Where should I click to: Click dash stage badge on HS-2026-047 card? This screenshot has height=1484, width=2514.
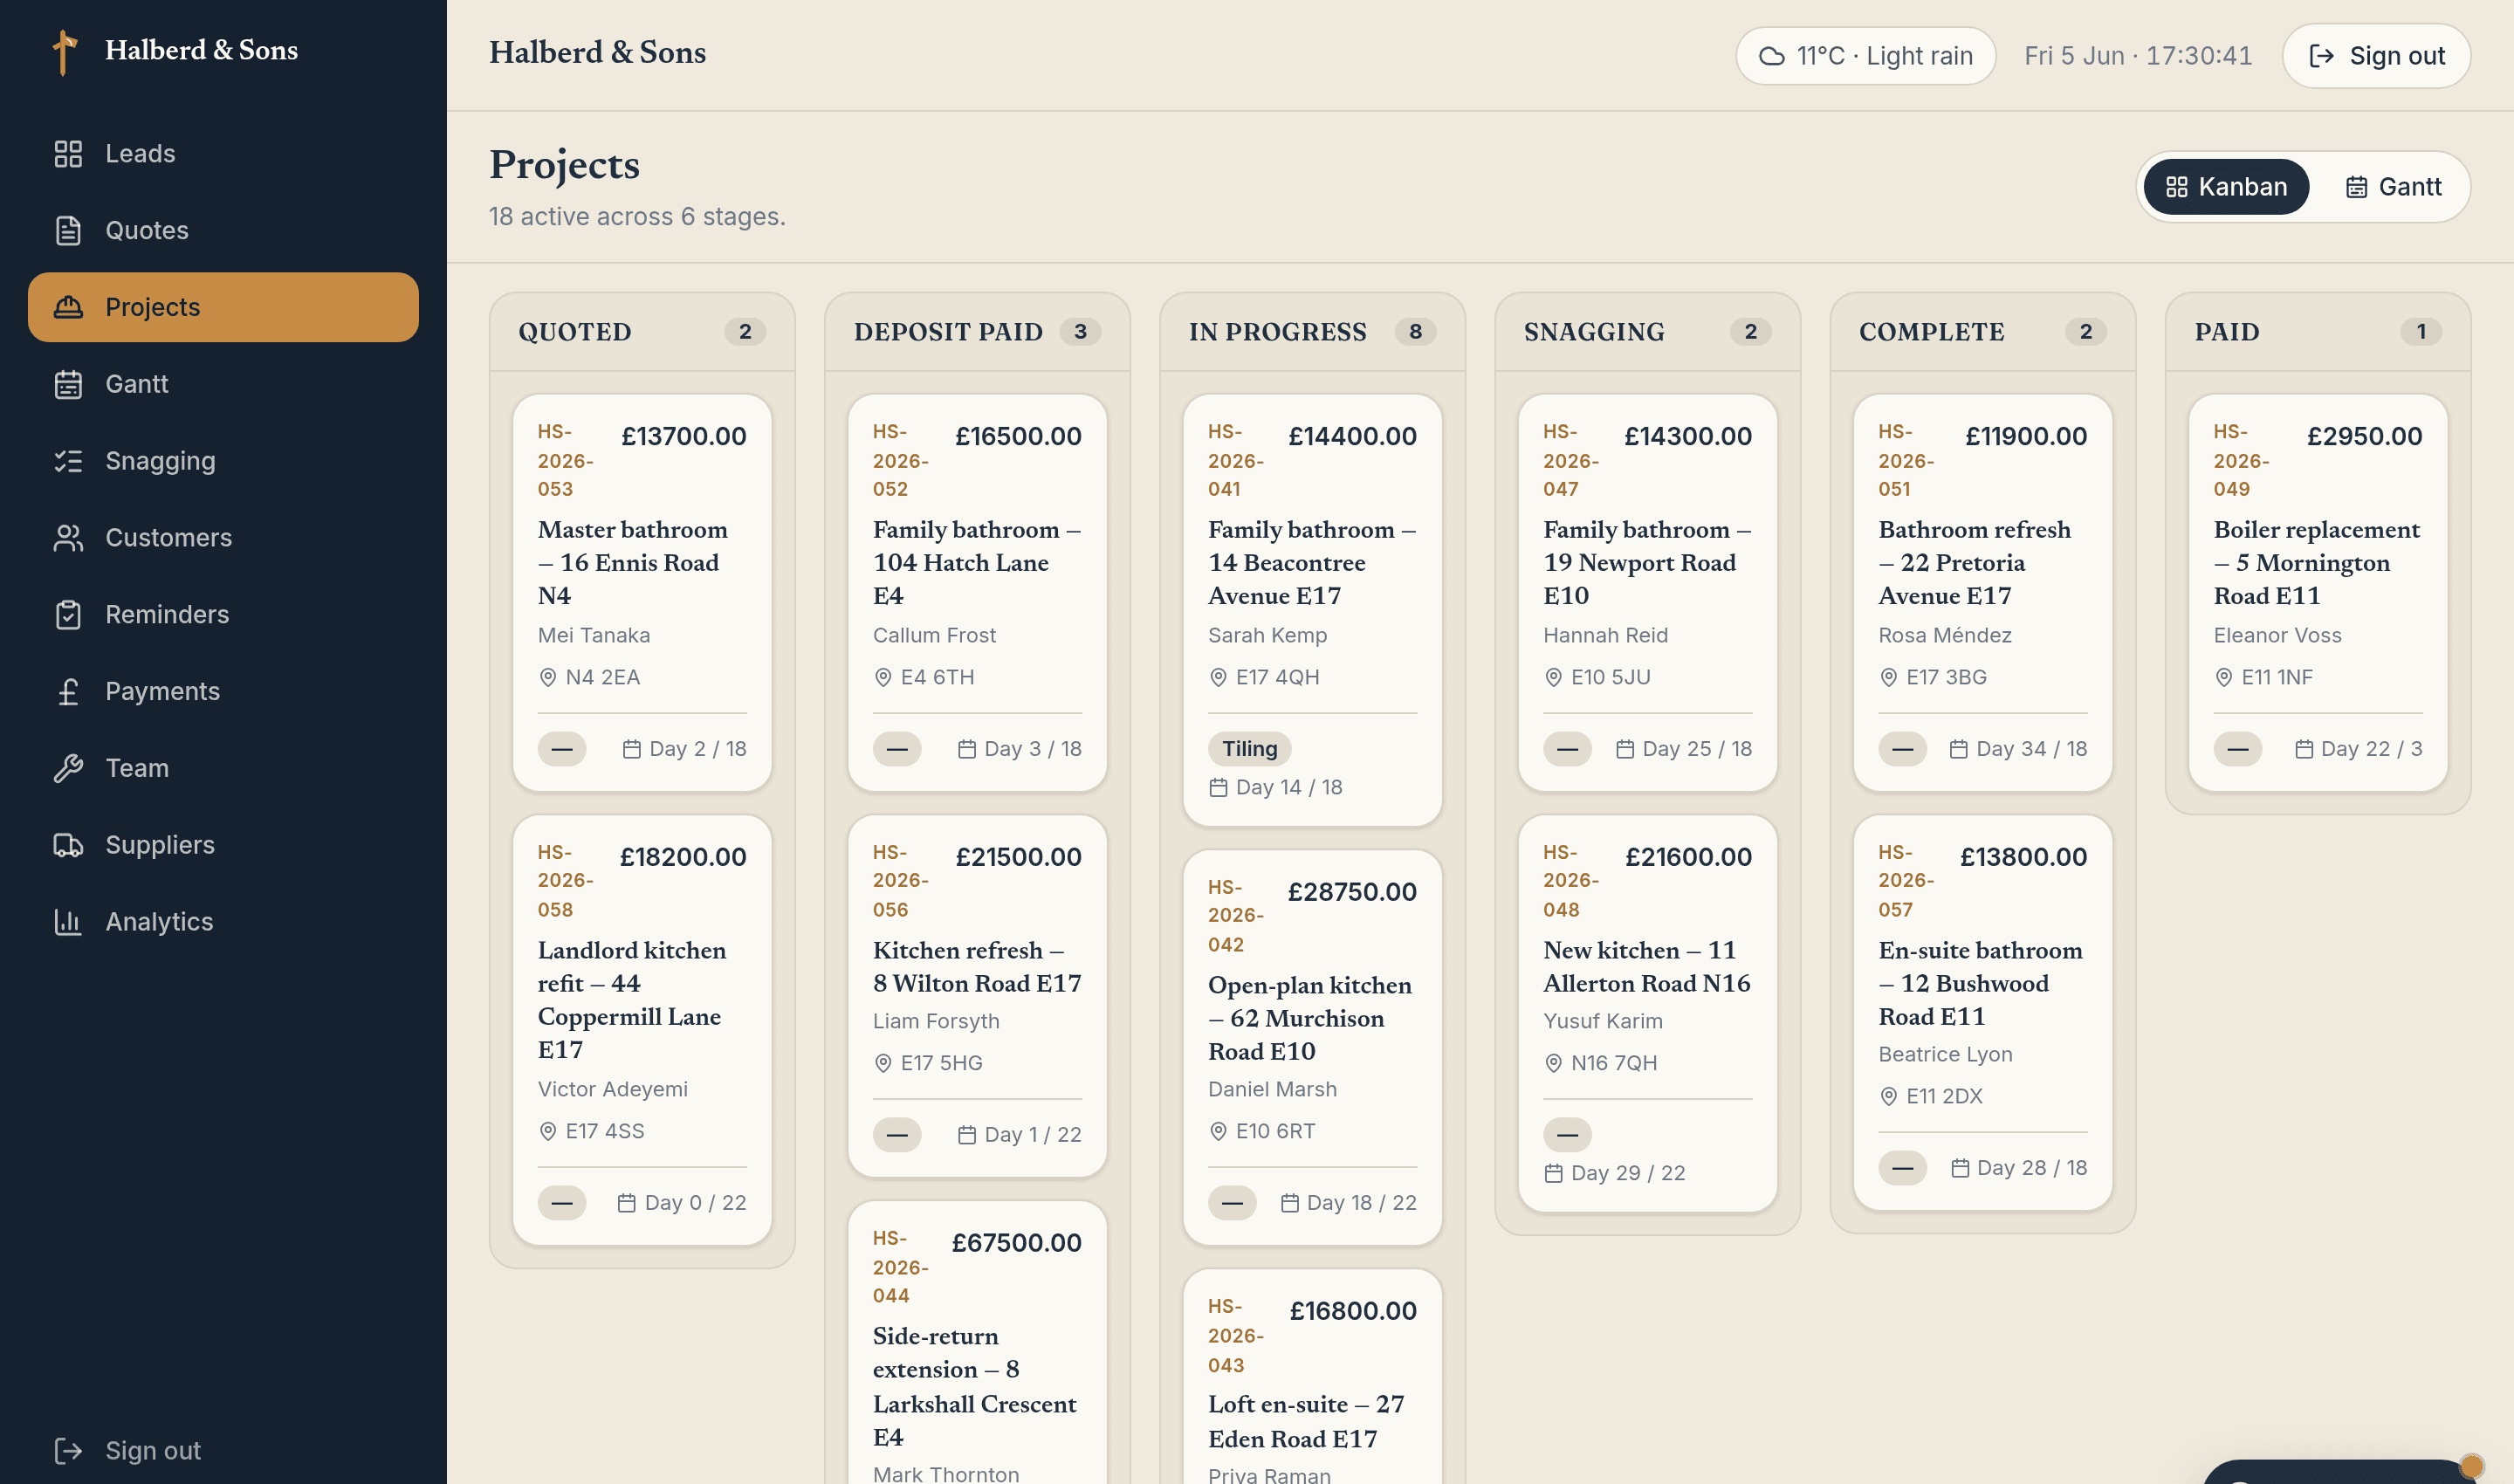[1567, 749]
